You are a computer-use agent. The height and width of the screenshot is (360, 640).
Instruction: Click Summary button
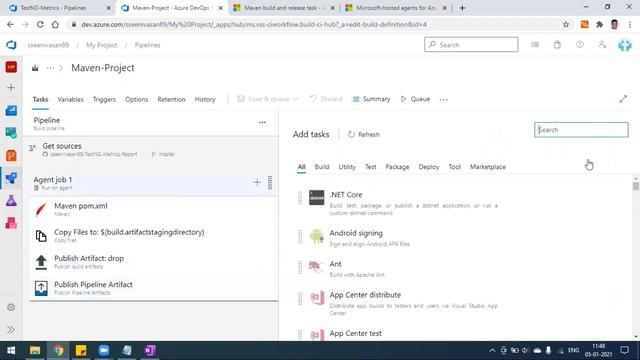(x=371, y=99)
